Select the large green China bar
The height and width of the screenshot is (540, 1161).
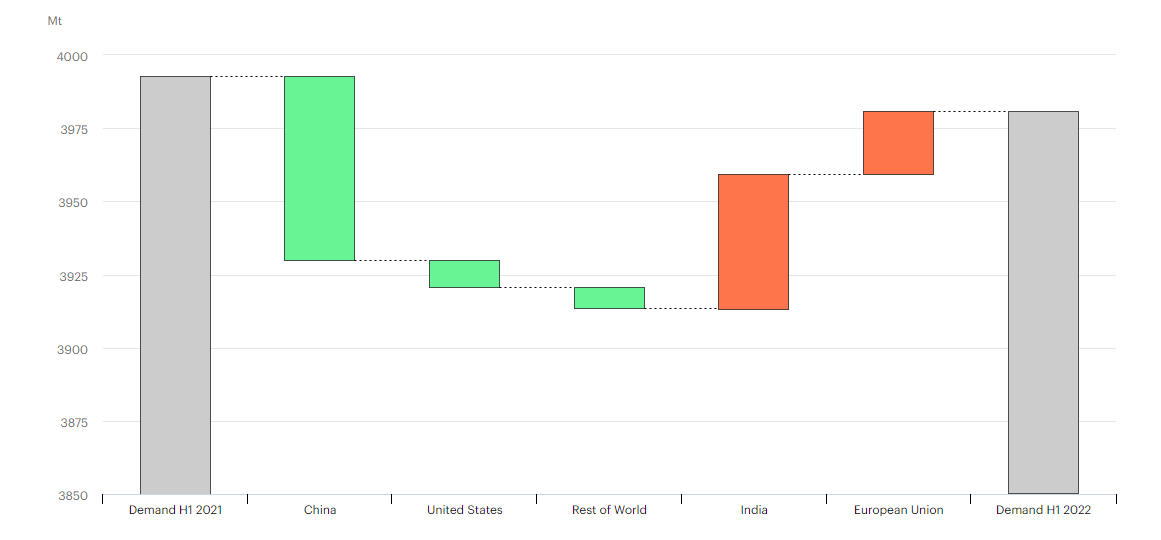(319, 168)
